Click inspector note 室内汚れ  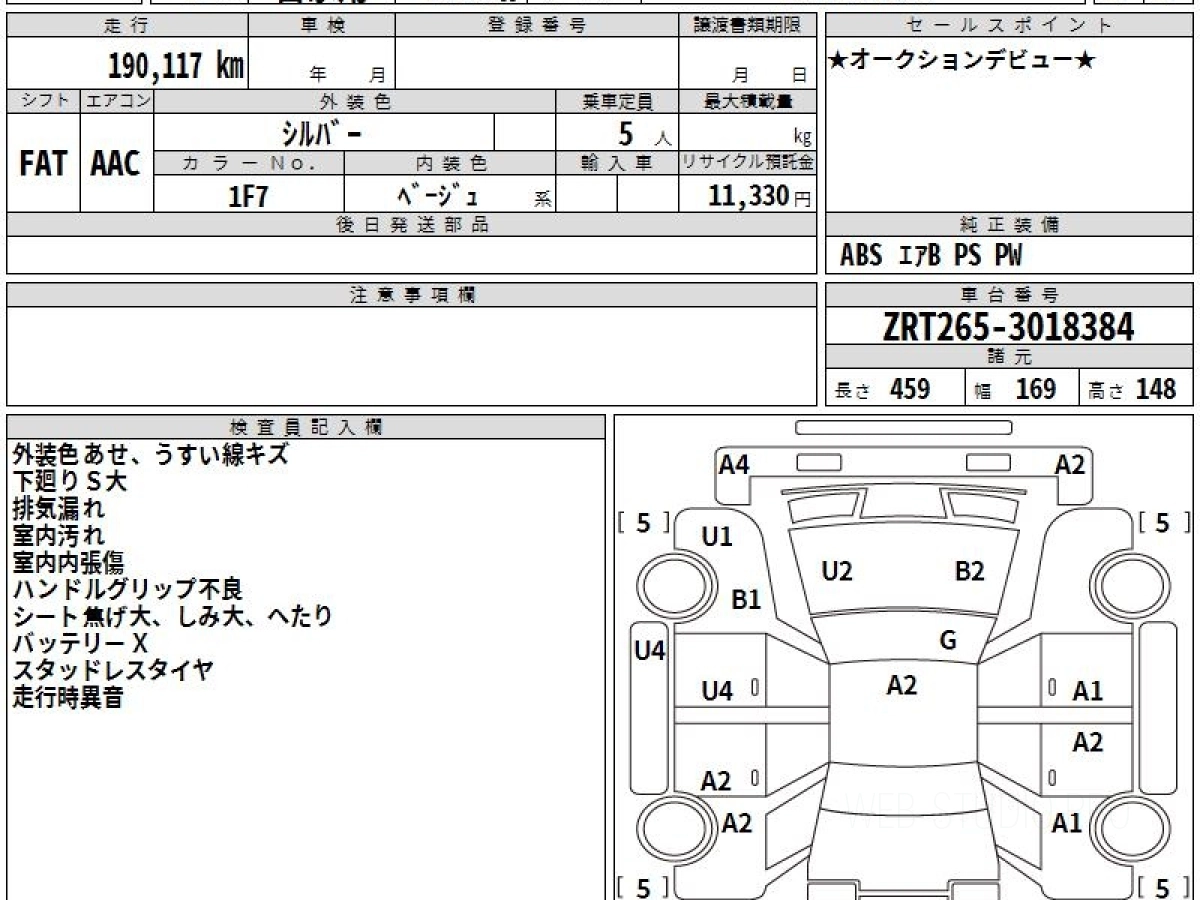58,535
